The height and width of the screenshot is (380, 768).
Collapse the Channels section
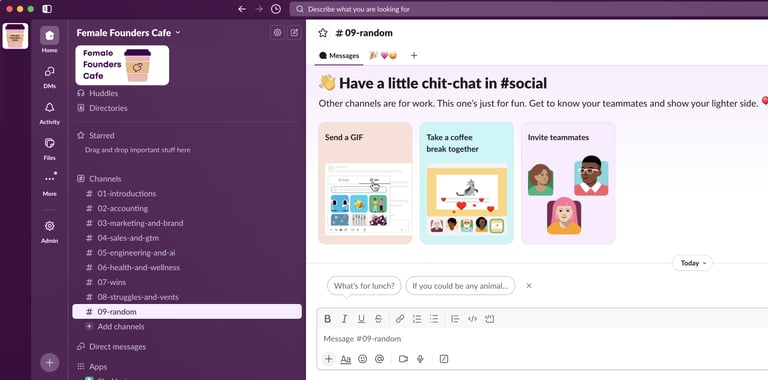tap(105, 179)
